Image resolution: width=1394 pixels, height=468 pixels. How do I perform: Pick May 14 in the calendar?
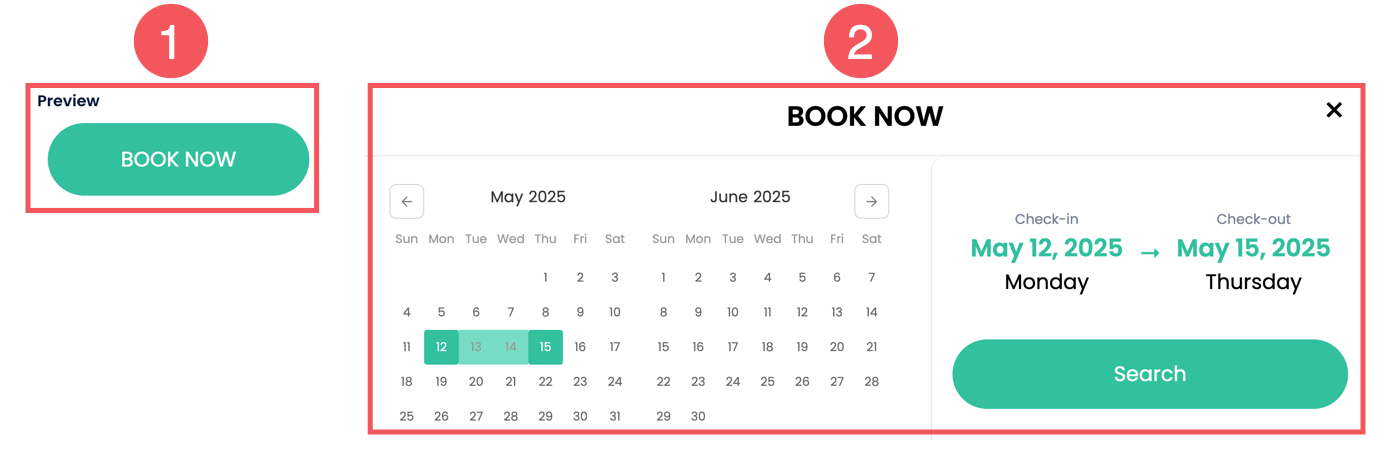click(x=511, y=347)
